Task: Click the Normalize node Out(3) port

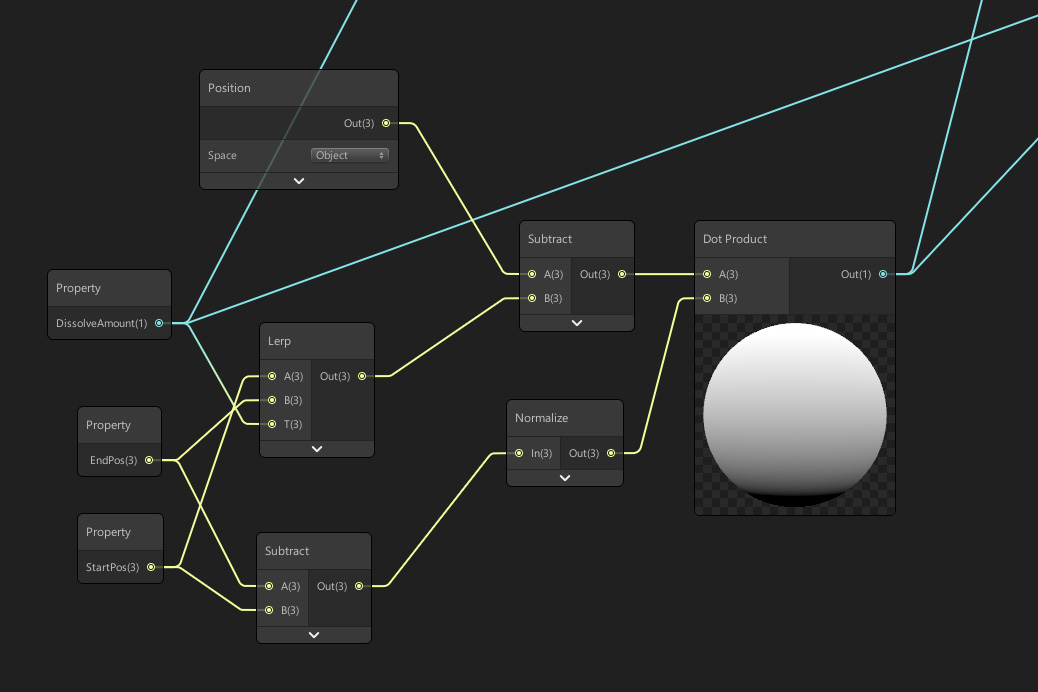Action: point(611,453)
